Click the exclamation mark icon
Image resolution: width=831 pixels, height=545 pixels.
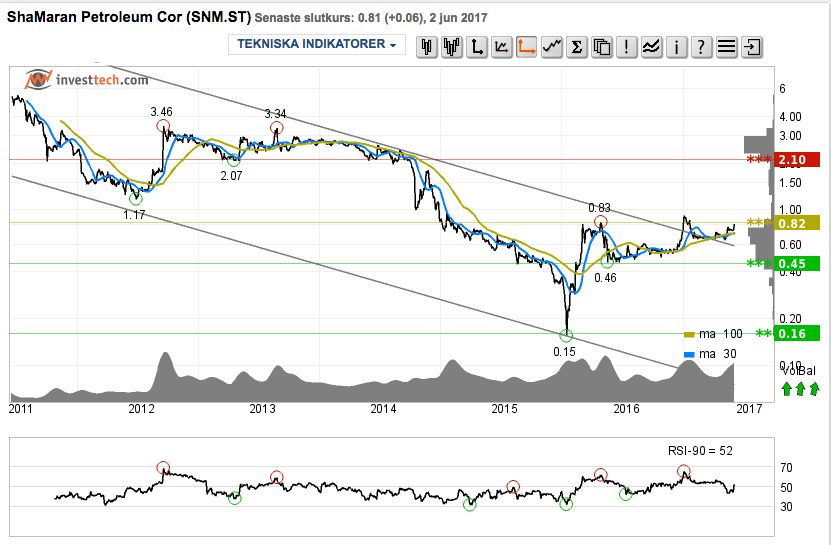[626, 47]
